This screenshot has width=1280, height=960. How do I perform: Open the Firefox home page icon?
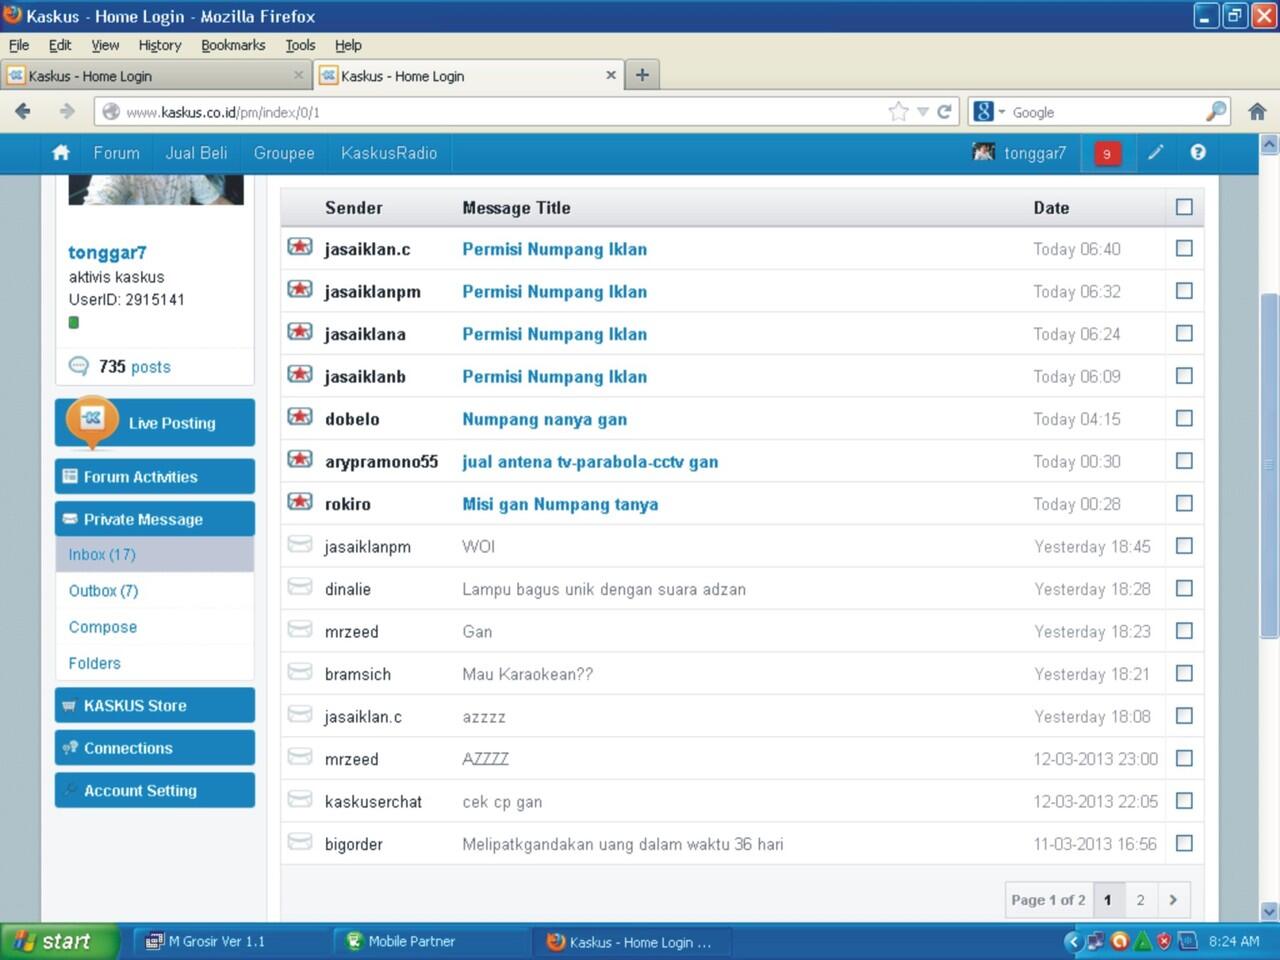click(x=1257, y=112)
